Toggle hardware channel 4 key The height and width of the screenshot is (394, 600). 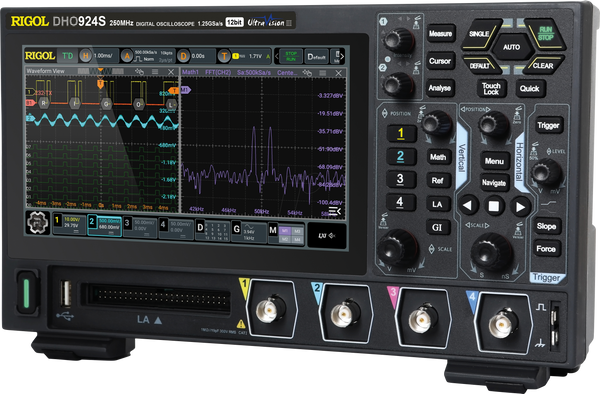pyautogui.click(x=400, y=202)
